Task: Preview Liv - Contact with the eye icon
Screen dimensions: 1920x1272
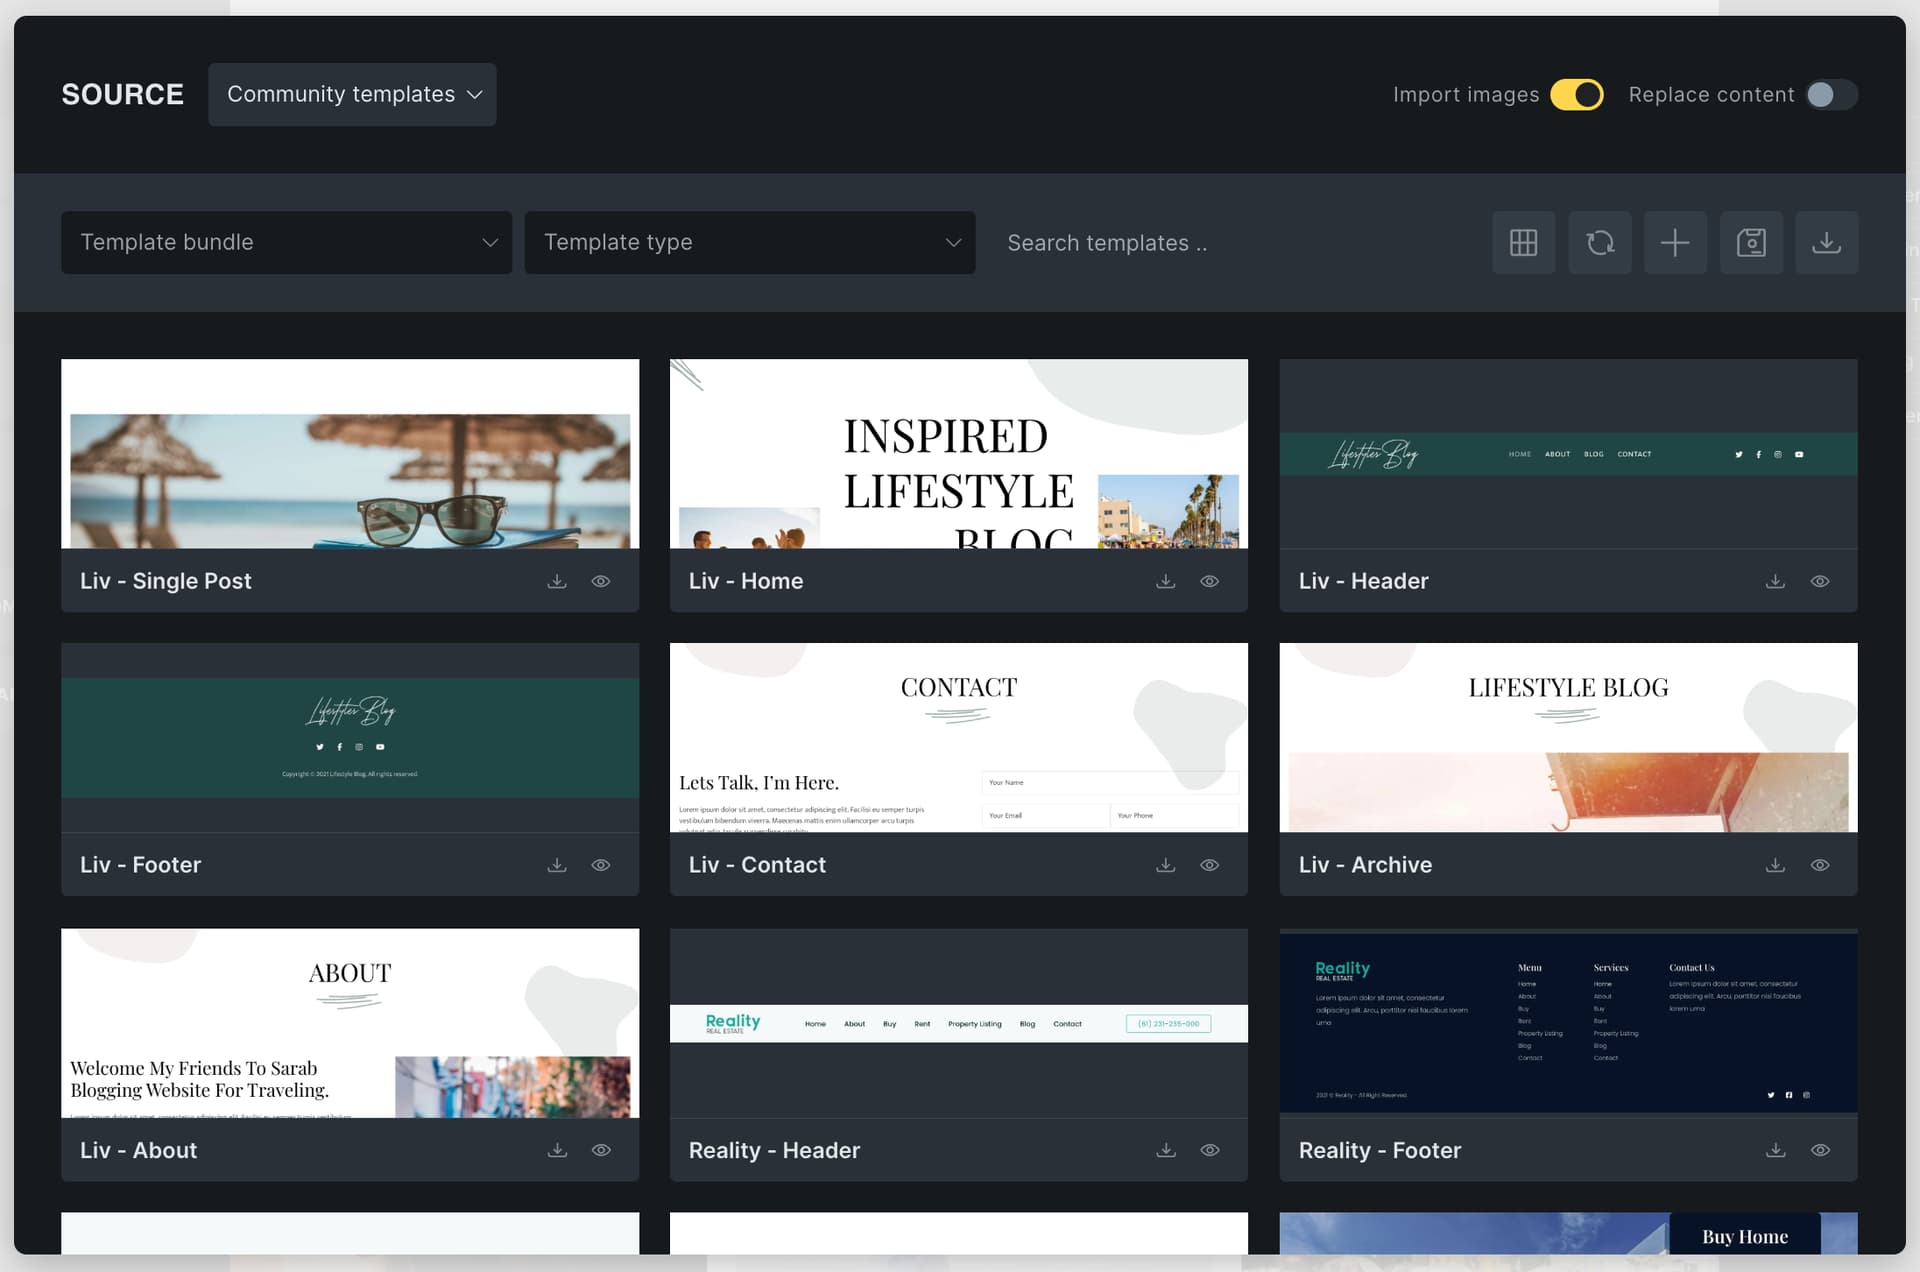Action: pyautogui.click(x=1210, y=865)
